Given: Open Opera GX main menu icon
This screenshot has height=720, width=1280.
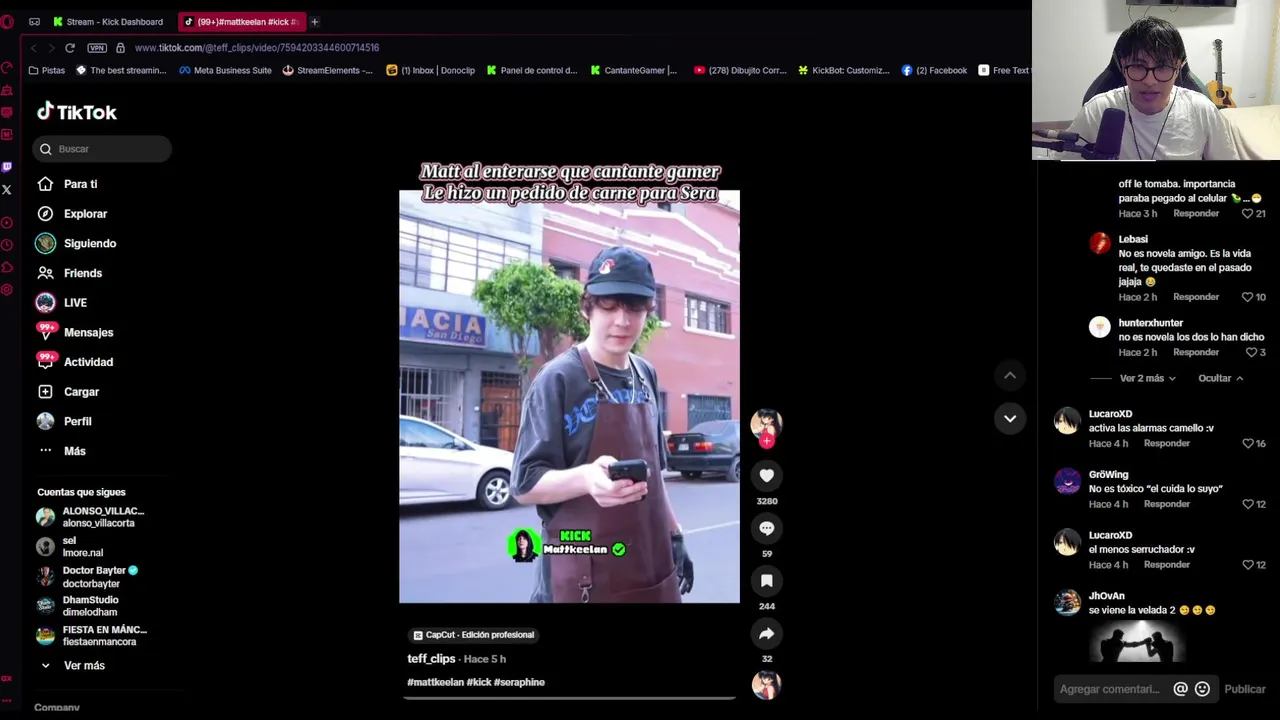Looking at the screenshot, I should 7,21.
